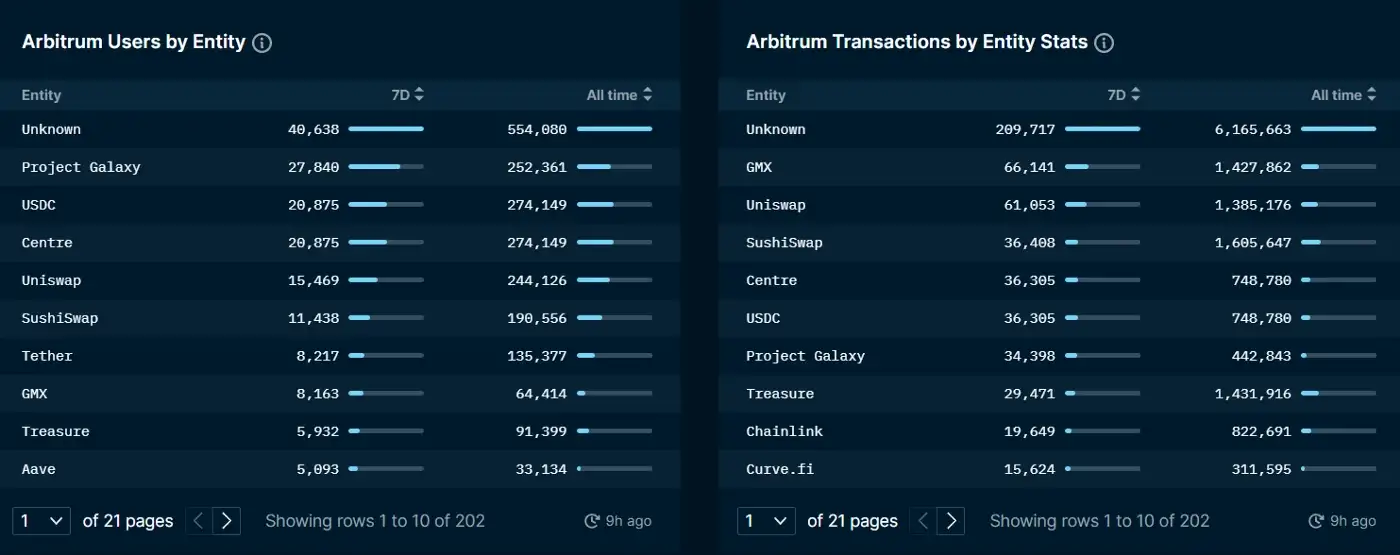Select USDC entity in Users table
Screen dimensions: 1400x555
tap(38, 205)
